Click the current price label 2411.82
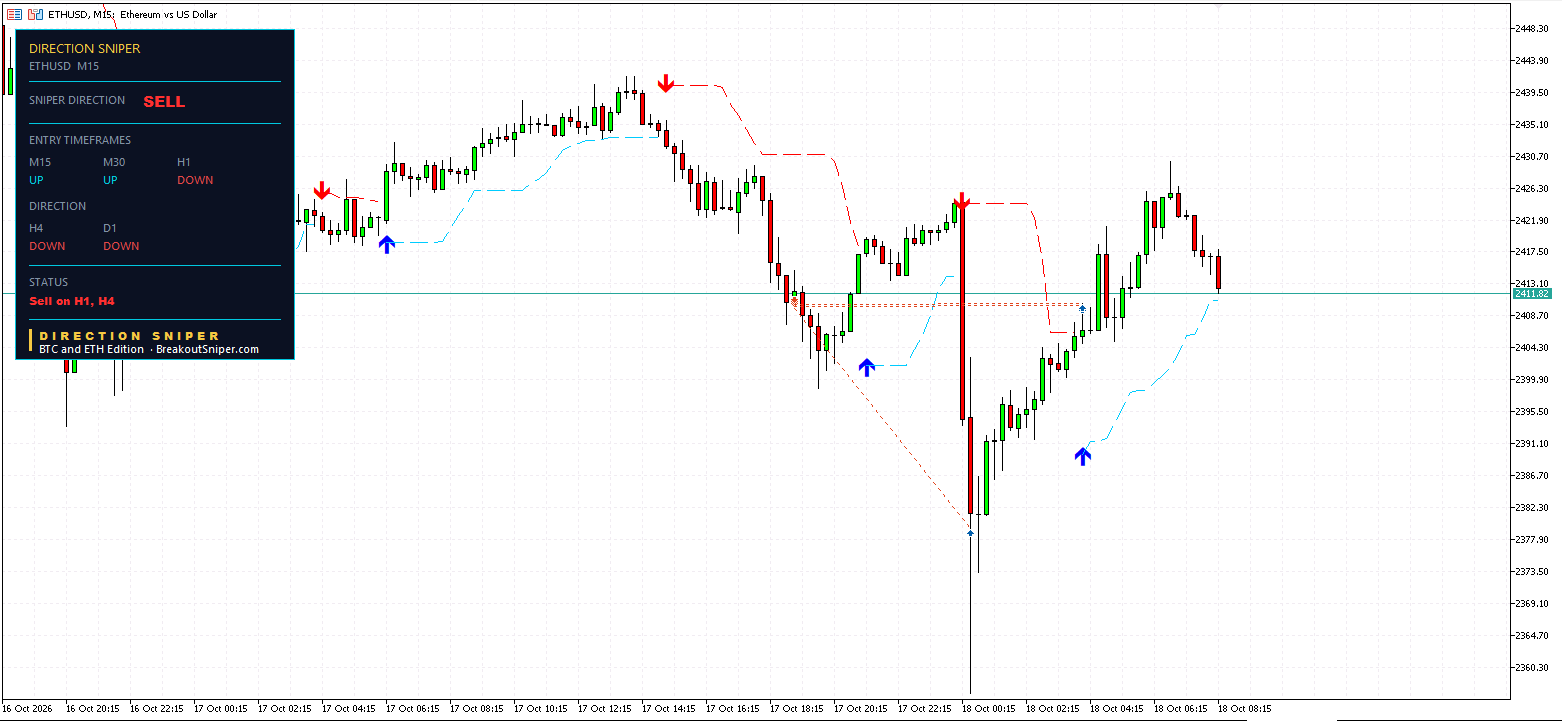This screenshot has height=721, width=1562. tap(1532, 293)
